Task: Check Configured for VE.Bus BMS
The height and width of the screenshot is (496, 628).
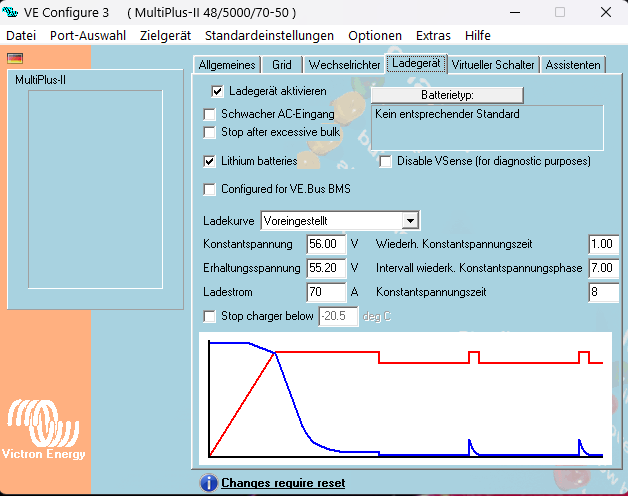Action: [209, 189]
